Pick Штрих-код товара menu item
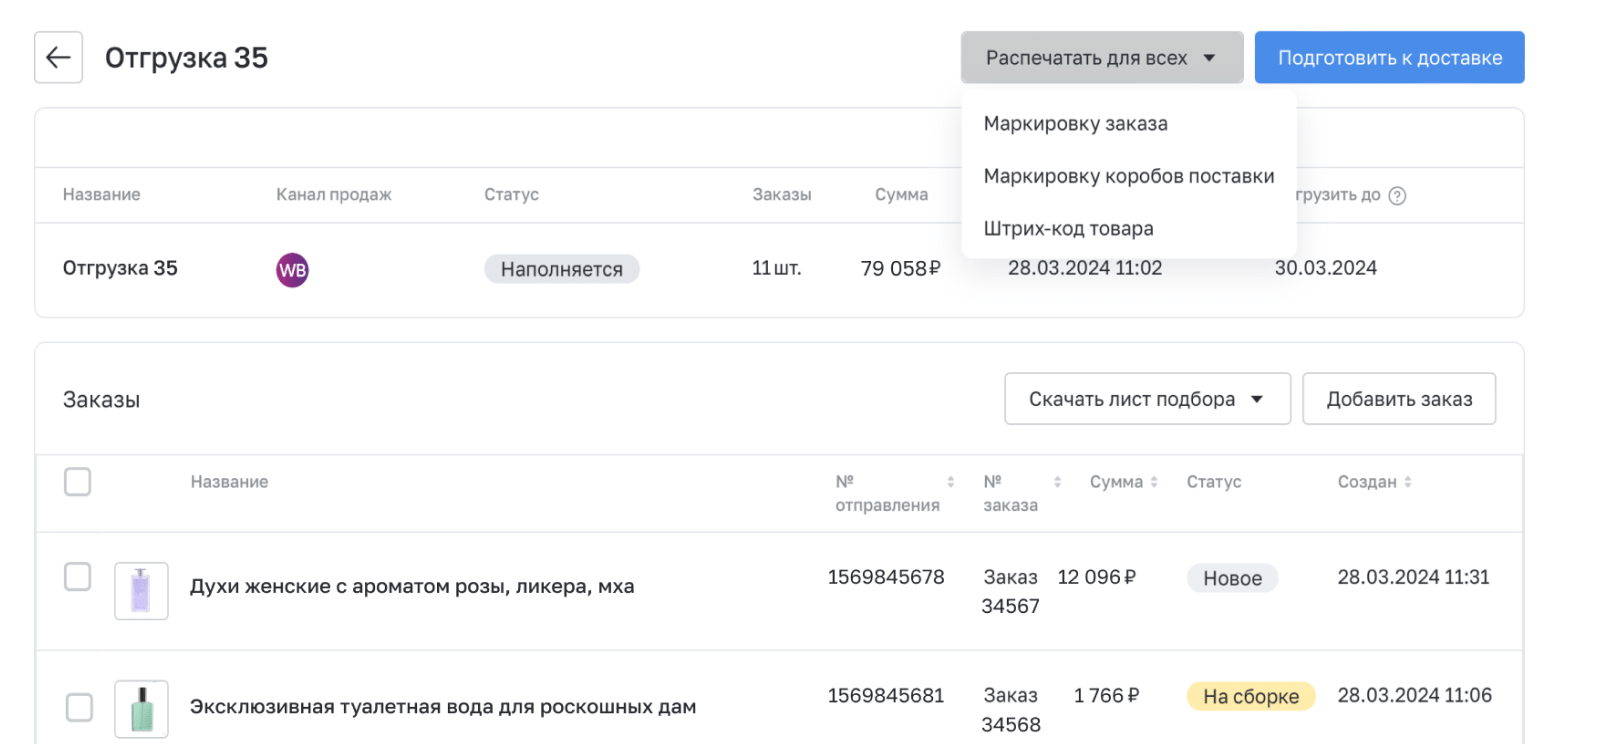 click(x=1068, y=229)
